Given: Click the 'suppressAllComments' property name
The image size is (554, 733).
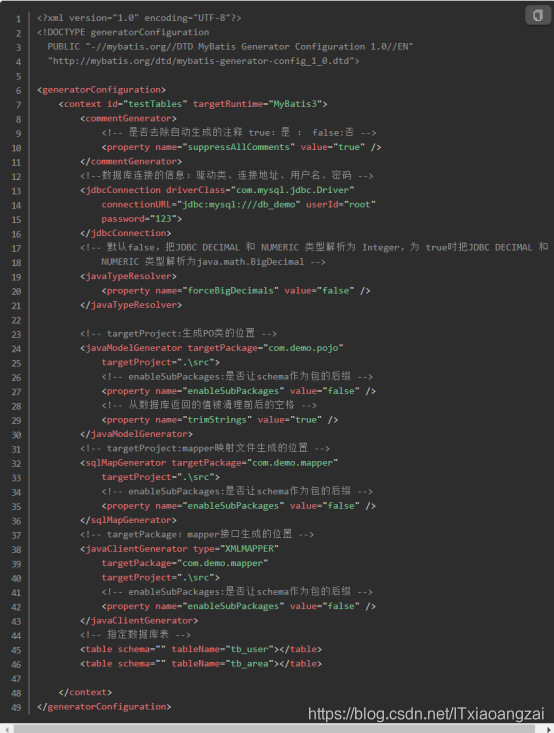Looking at the screenshot, I should [x=238, y=147].
